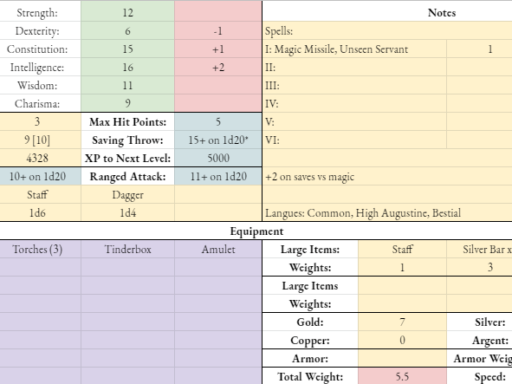Click the Tinderbox equipment cell

coord(127,249)
